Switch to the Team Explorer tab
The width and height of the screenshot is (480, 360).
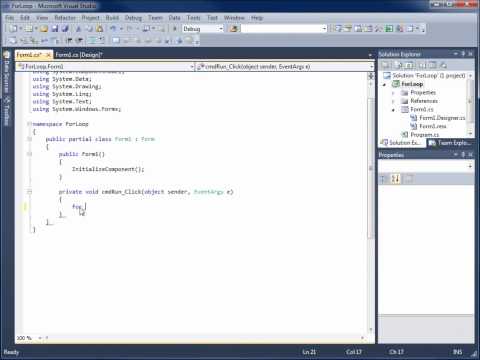click(x=450, y=143)
